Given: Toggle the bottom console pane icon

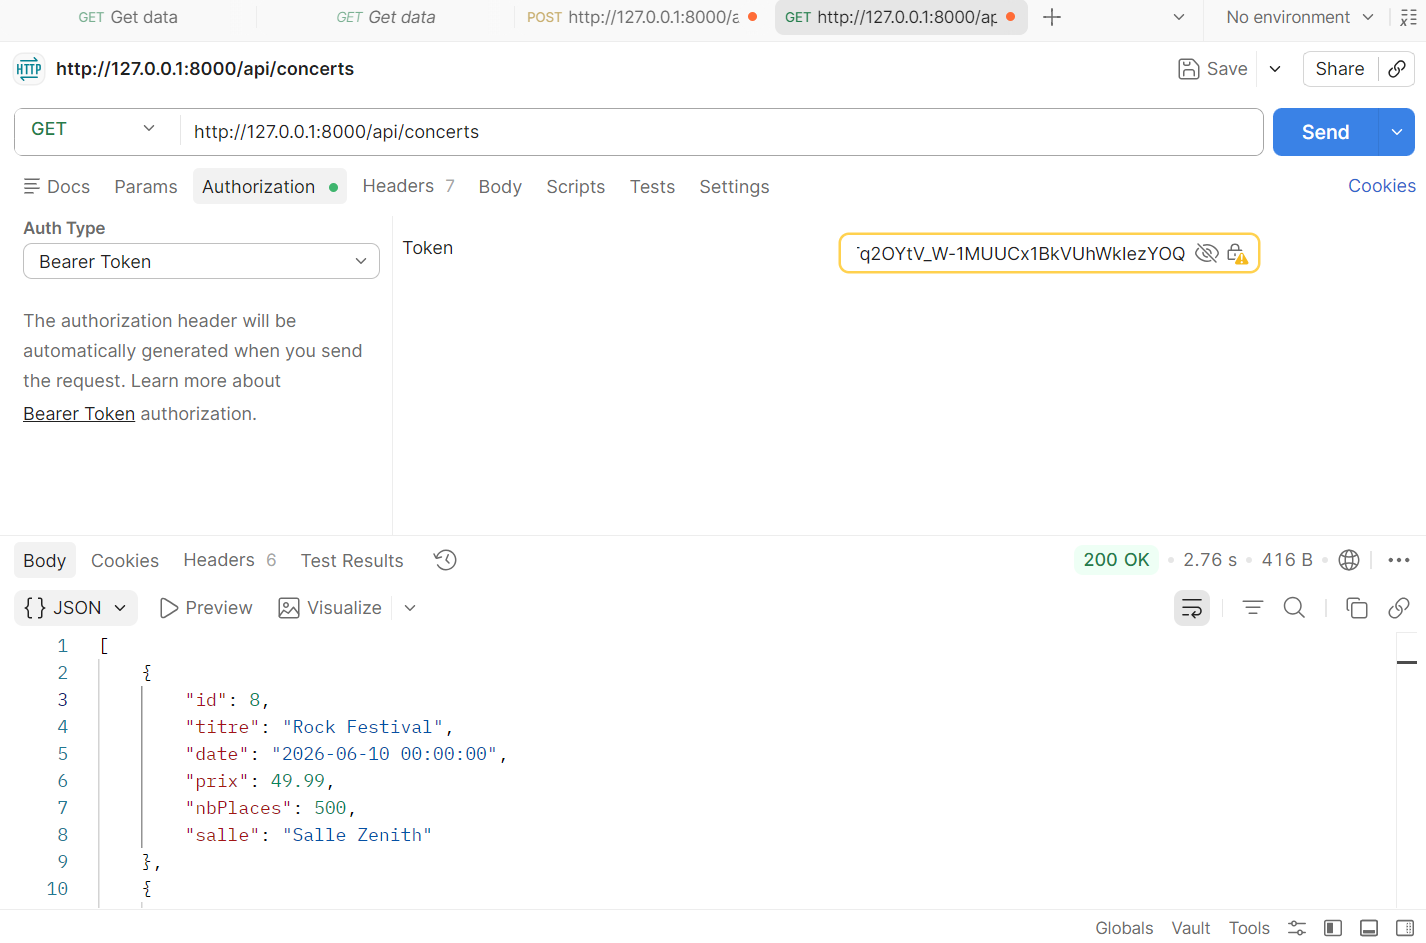Looking at the screenshot, I should click(x=1369, y=928).
